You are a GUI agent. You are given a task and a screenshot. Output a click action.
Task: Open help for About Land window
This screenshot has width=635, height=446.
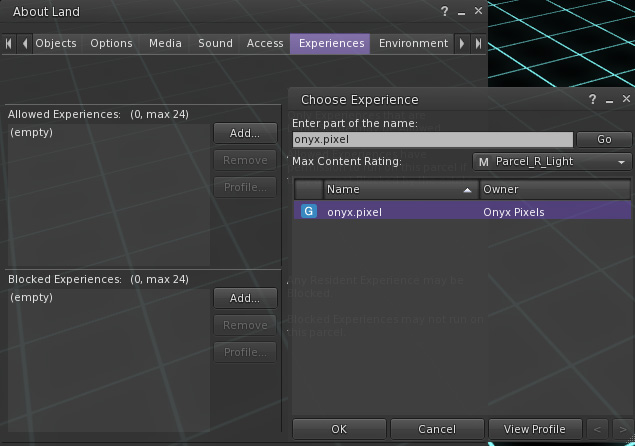pyautogui.click(x=445, y=11)
